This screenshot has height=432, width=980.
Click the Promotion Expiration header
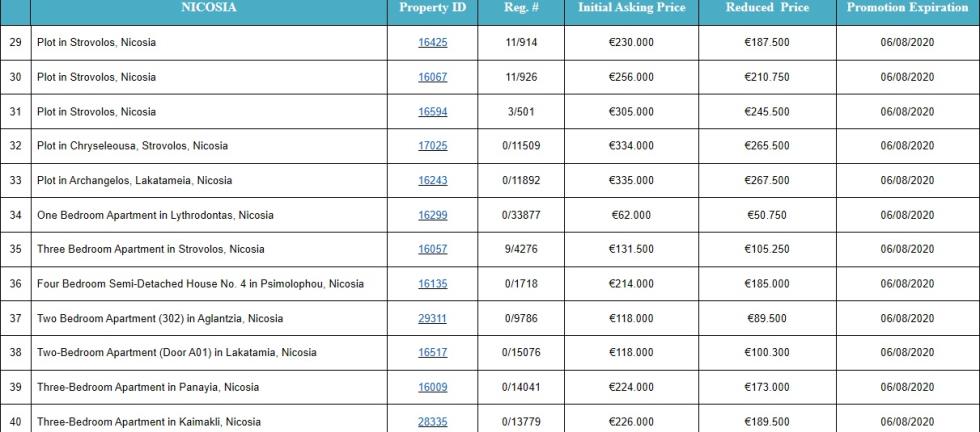908,8
